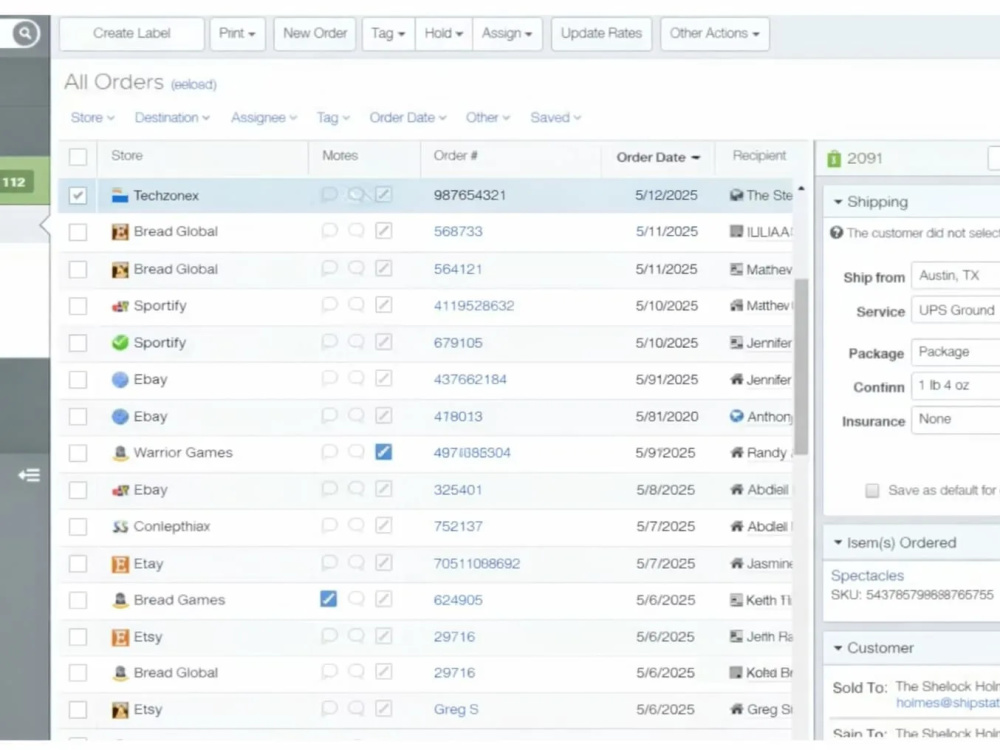Click the search magnifier icon
This screenshot has width=1000, height=750.
[25, 33]
